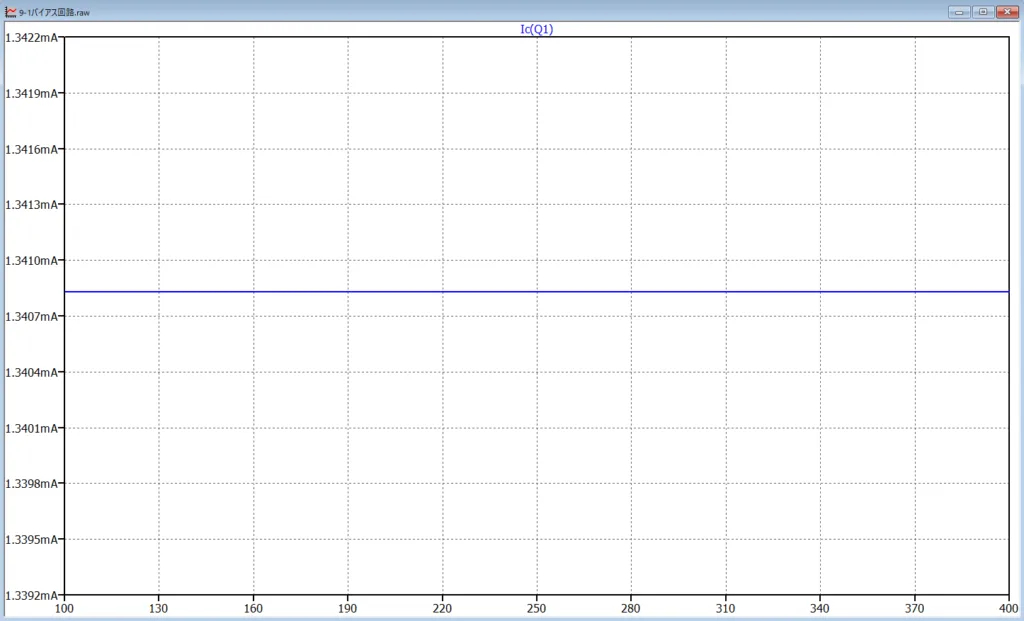The width and height of the screenshot is (1024, 621).
Task: Click the 1.3416mA vertical axis label
Action: pos(30,149)
